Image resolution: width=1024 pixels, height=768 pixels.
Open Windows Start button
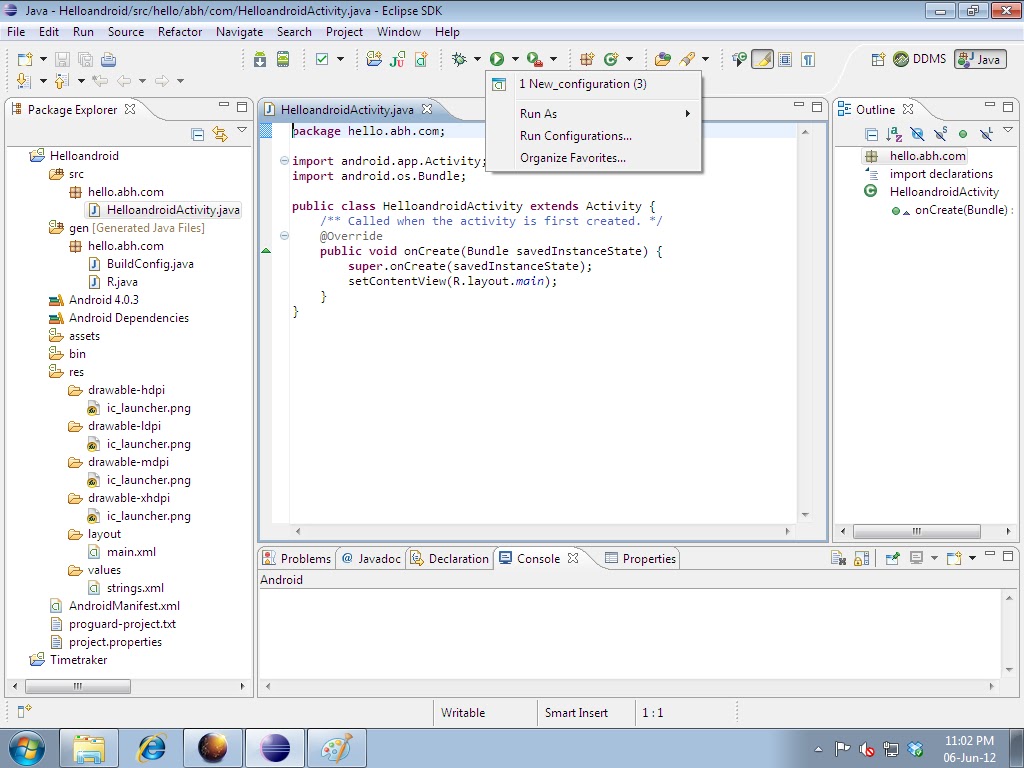[x=26, y=748]
